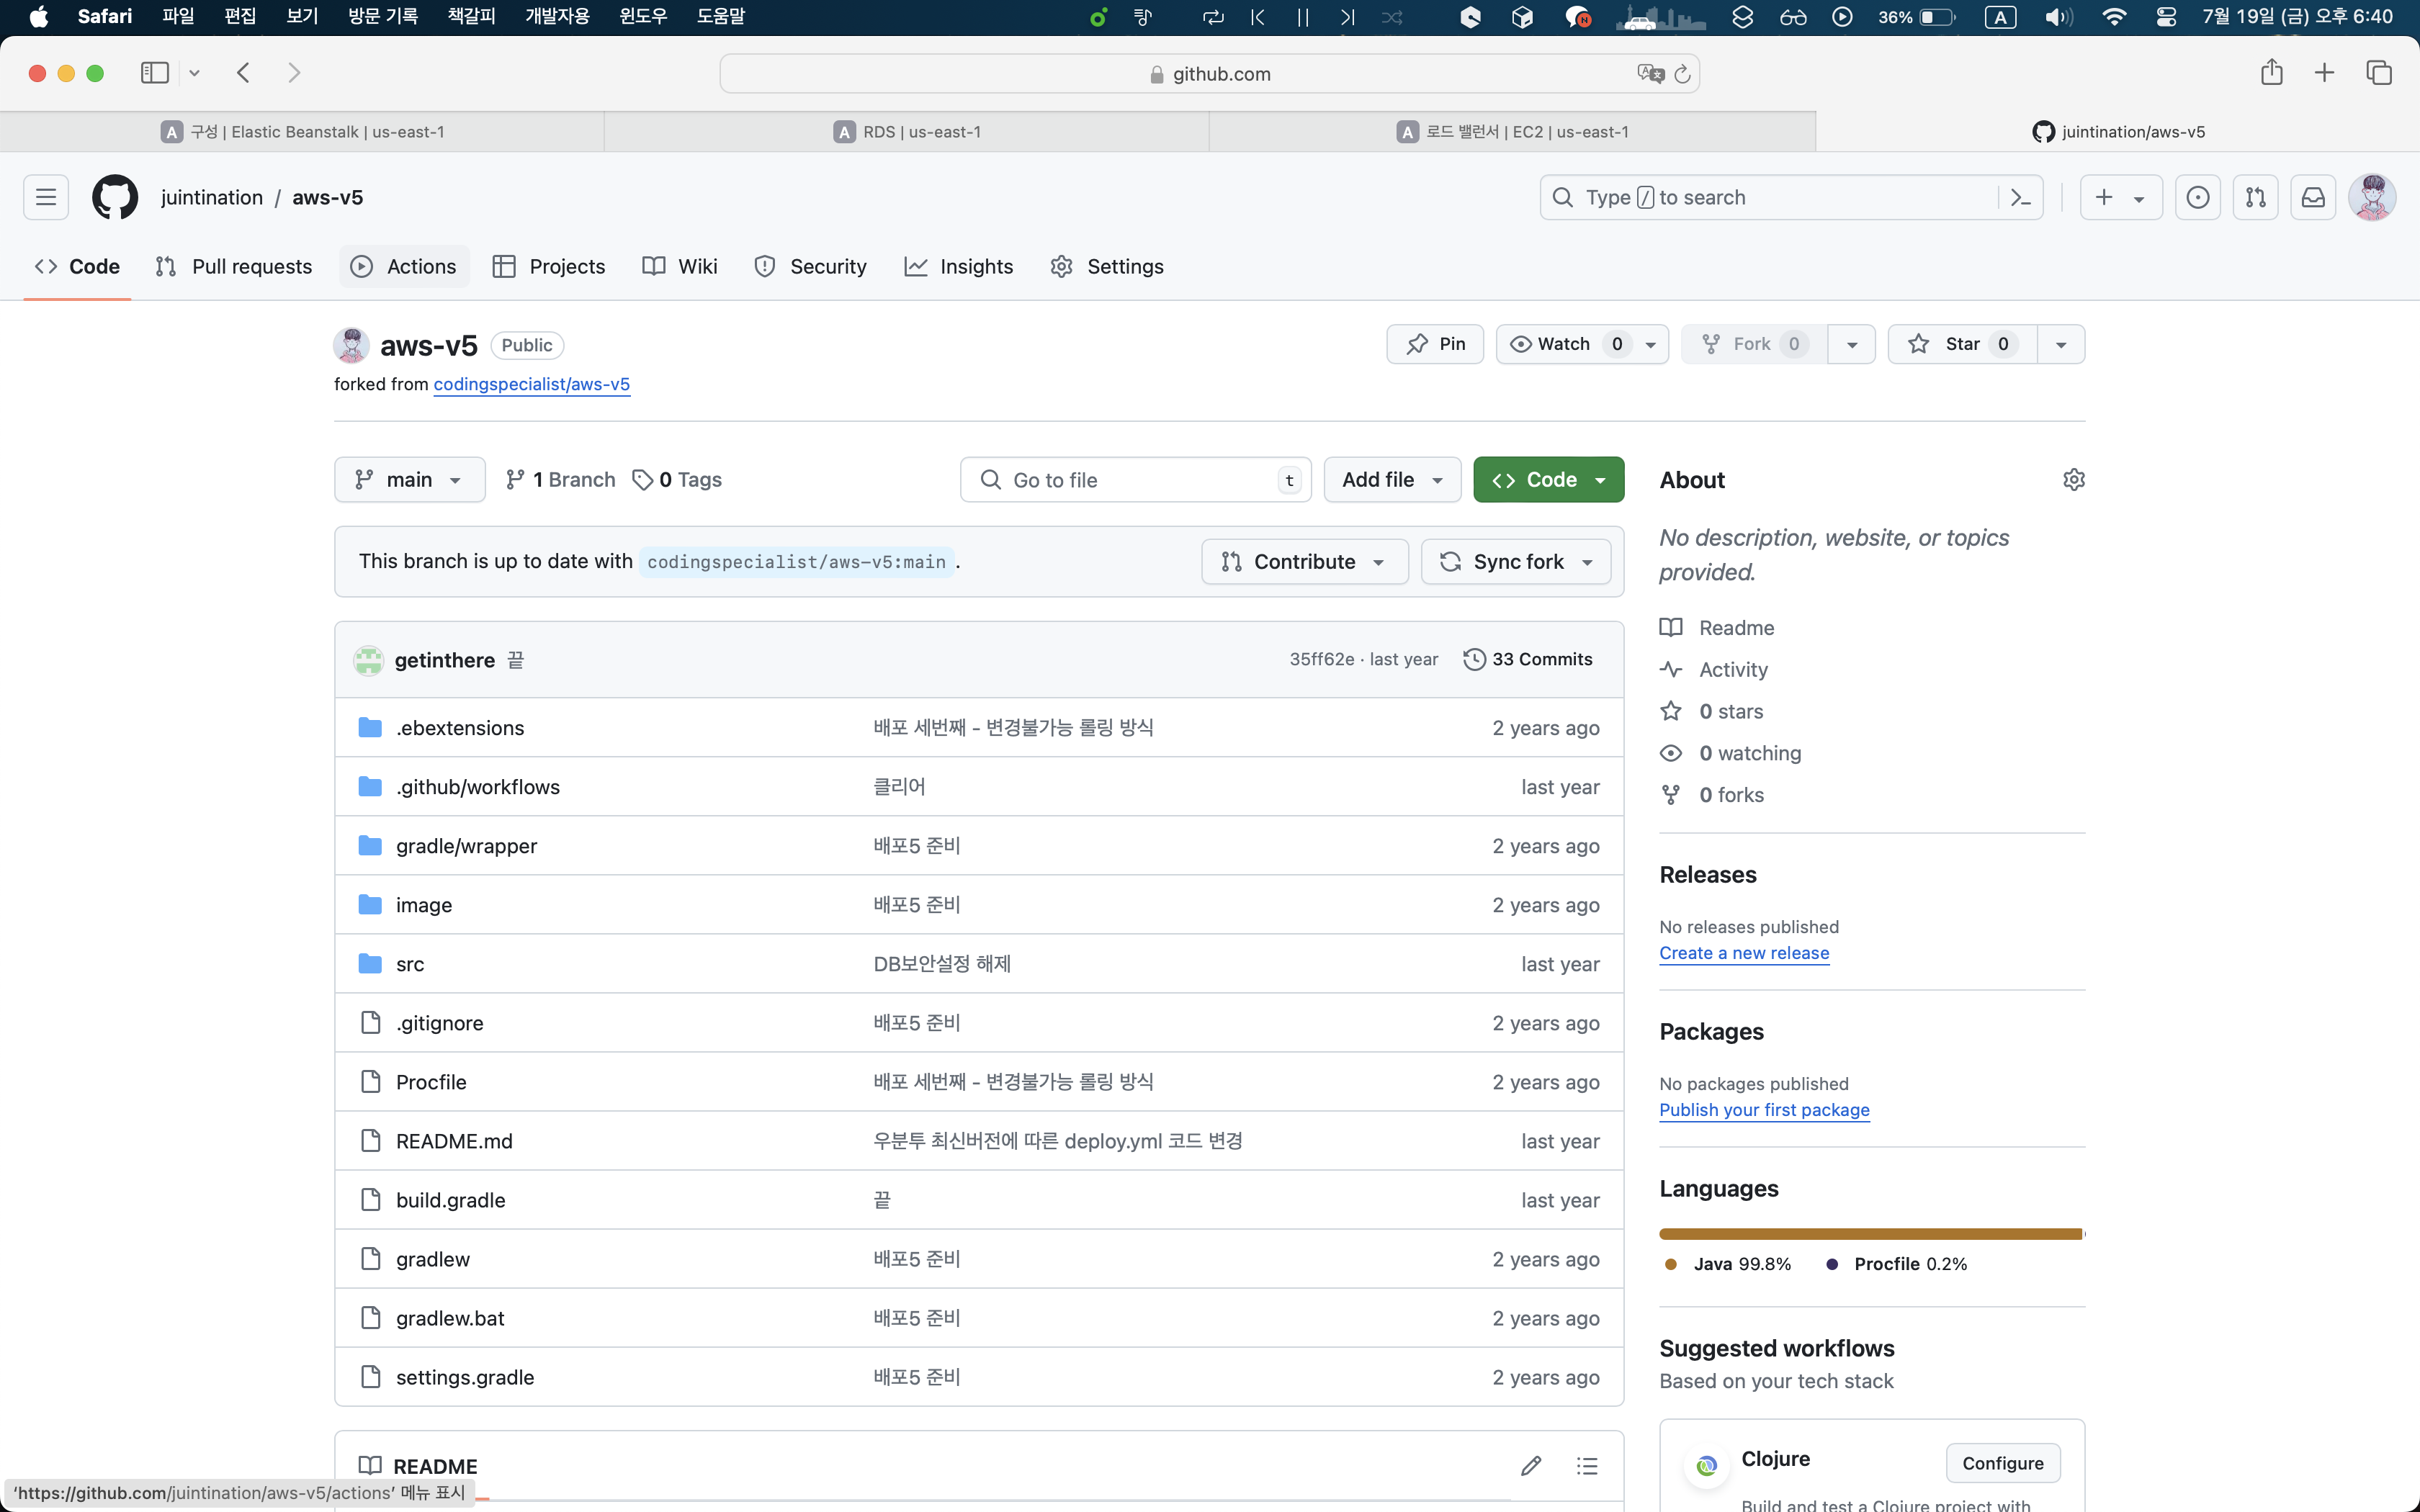Toggle Star on this repository

tap(1961, 344)
